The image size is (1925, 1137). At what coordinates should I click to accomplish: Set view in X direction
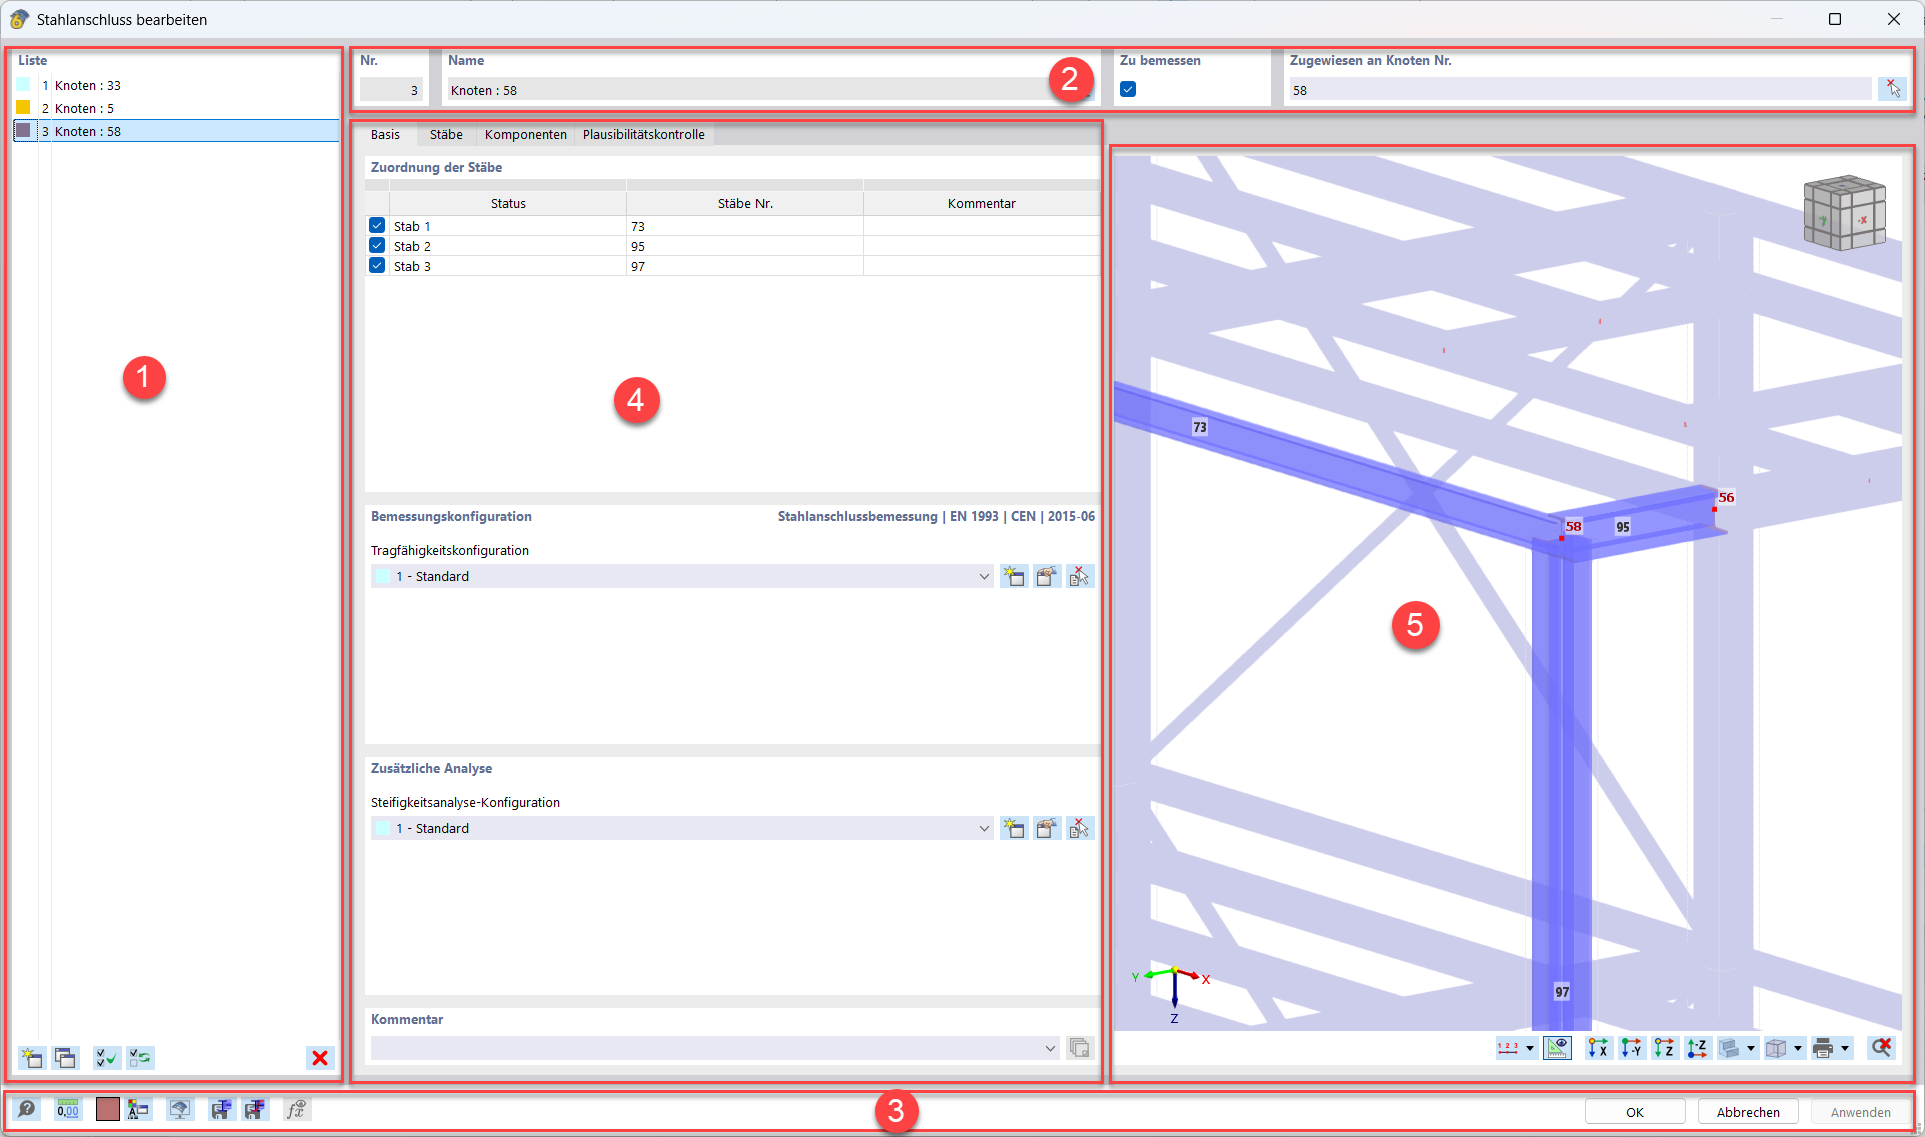pyautogui.click(x=1598, y=1048)
